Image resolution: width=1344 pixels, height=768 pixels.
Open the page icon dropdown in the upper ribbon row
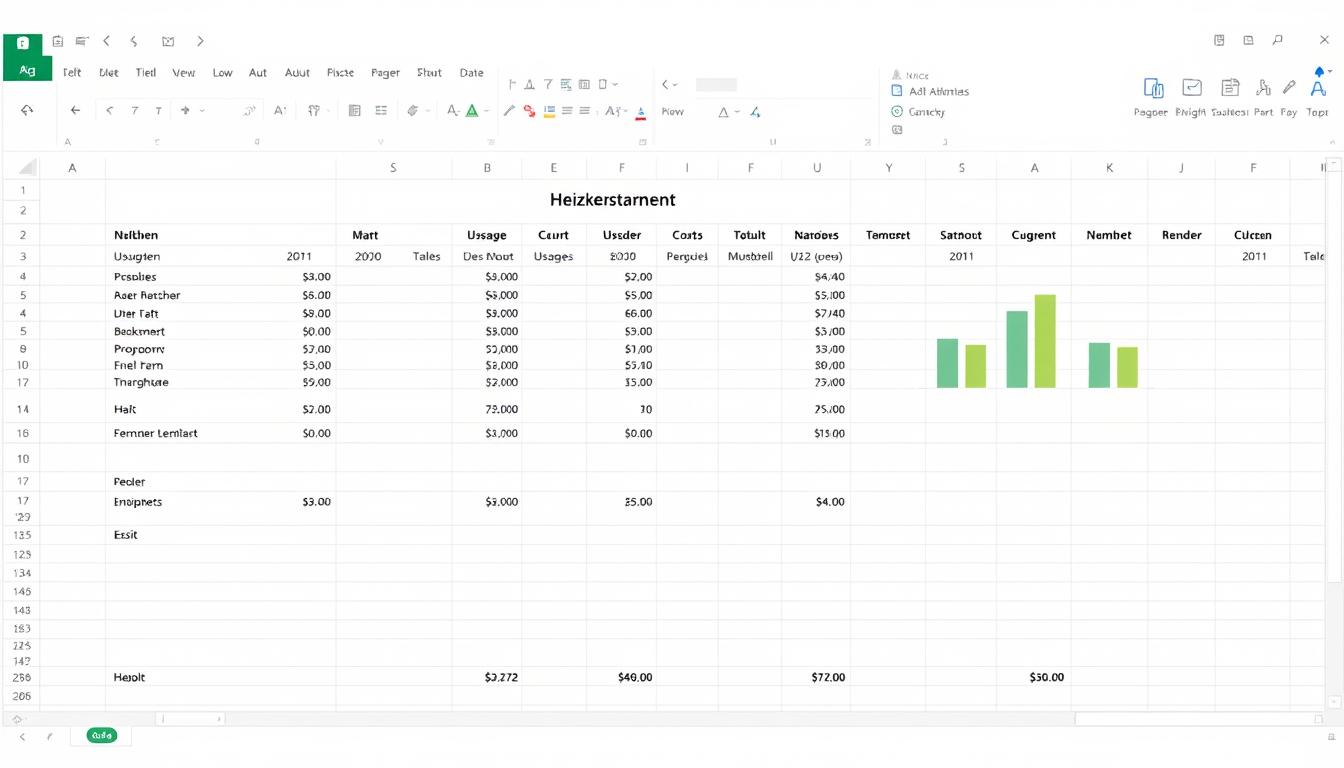[x=615, y=85]
